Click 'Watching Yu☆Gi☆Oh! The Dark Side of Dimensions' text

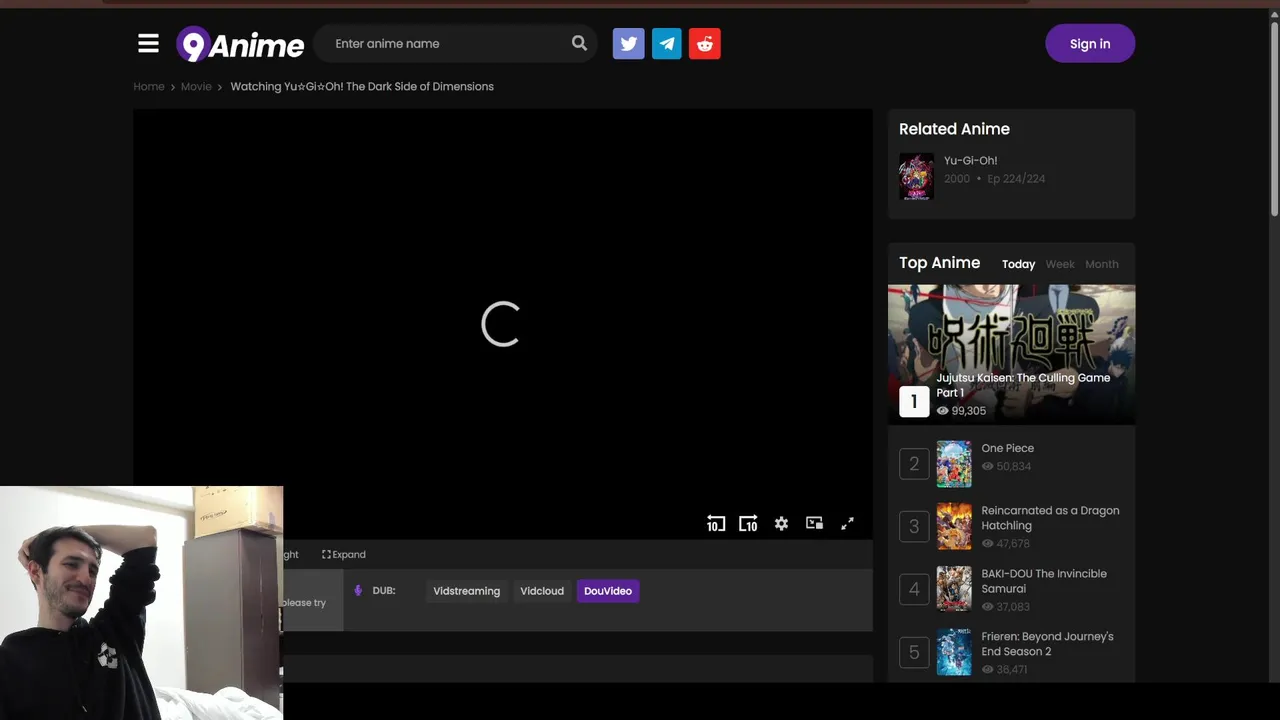point(362,86)
